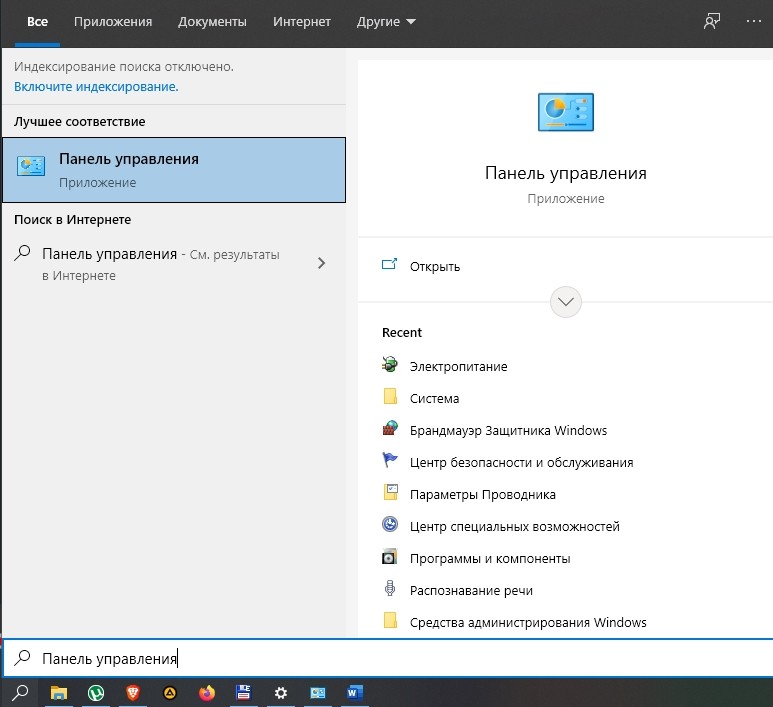Click the Система folder icon
The width and height of the screenshot is (773, 707).
(x=390, y=396)
